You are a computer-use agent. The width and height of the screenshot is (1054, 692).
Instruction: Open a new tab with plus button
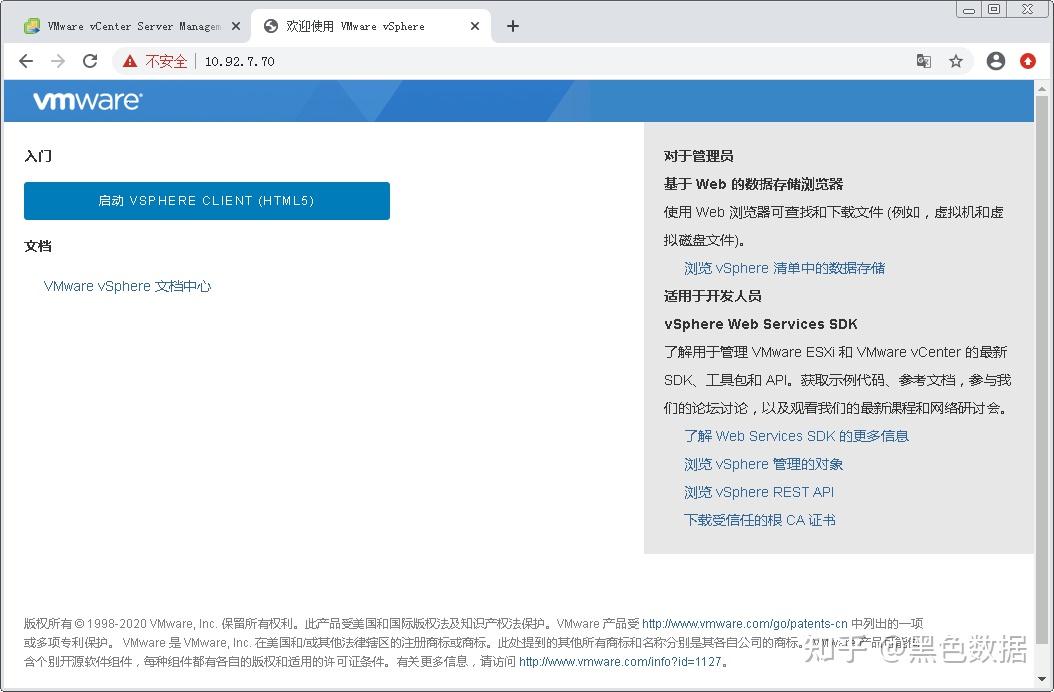[x=513, y=26]
